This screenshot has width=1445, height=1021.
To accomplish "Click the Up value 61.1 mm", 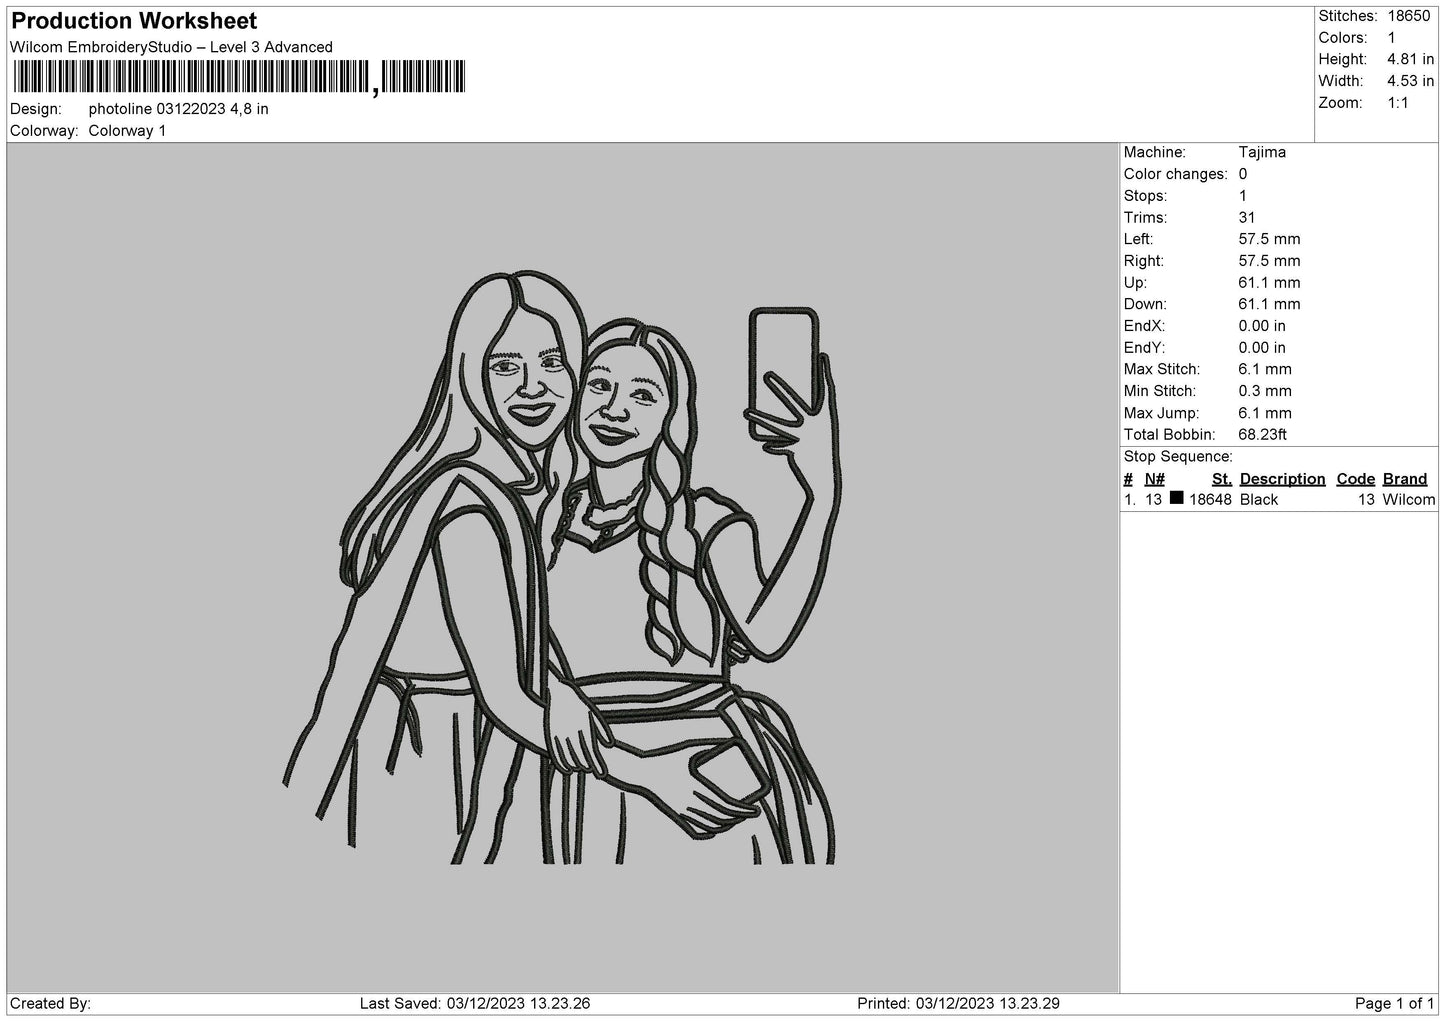I will tap(1269, 283).
